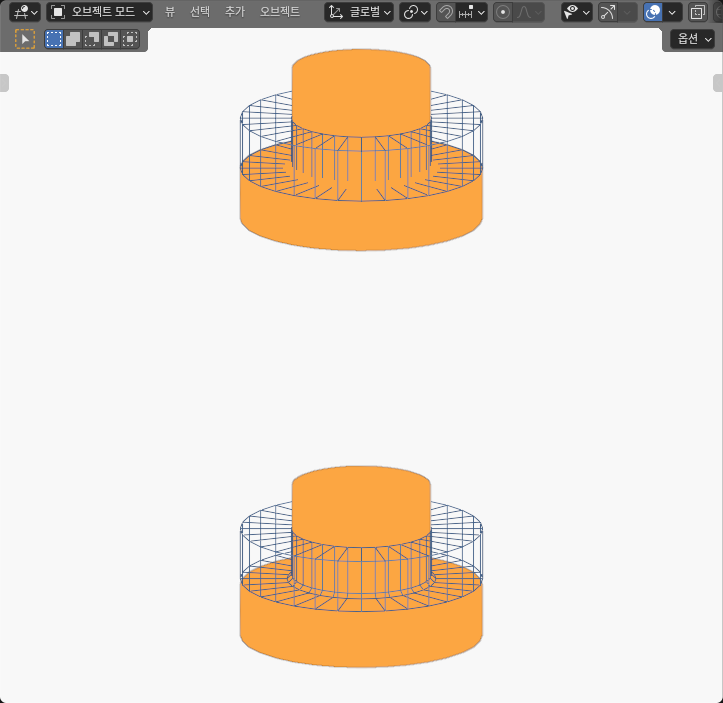723x703 pixels.
Task: Open the 뷰 menu
Action: (170, 12)
